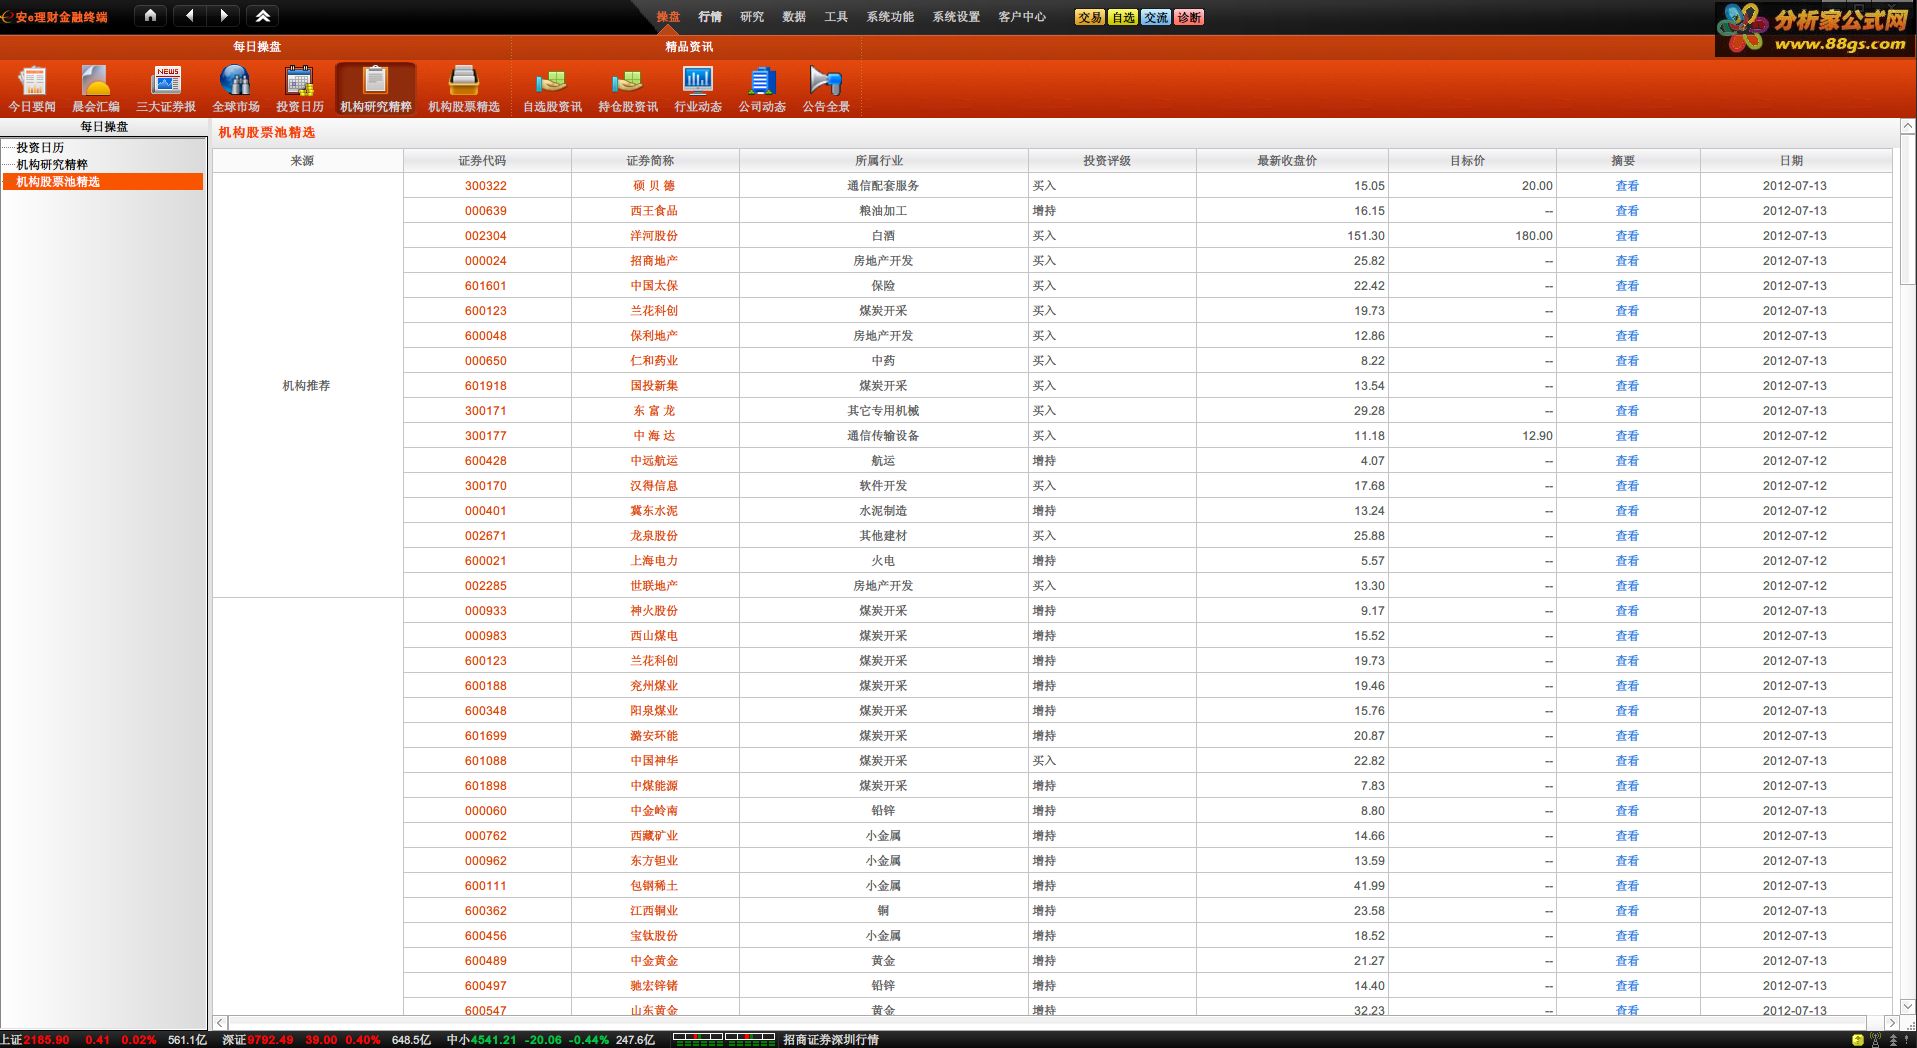Open 持仓股资讯 icon

pos(628,89)
